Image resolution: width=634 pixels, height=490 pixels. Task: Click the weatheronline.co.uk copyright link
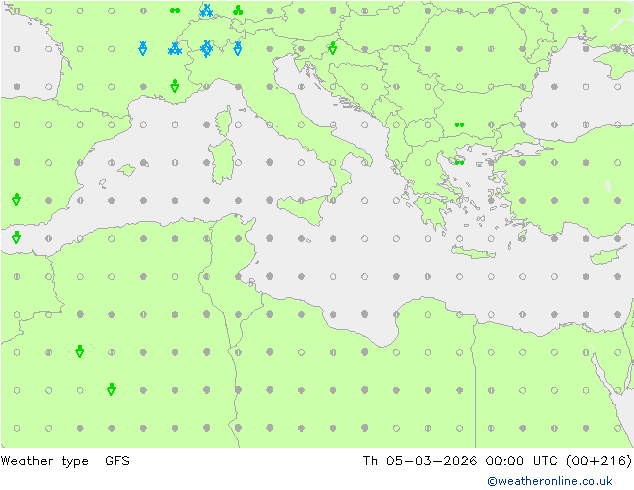pyautogui.click(x=550, y=481)
